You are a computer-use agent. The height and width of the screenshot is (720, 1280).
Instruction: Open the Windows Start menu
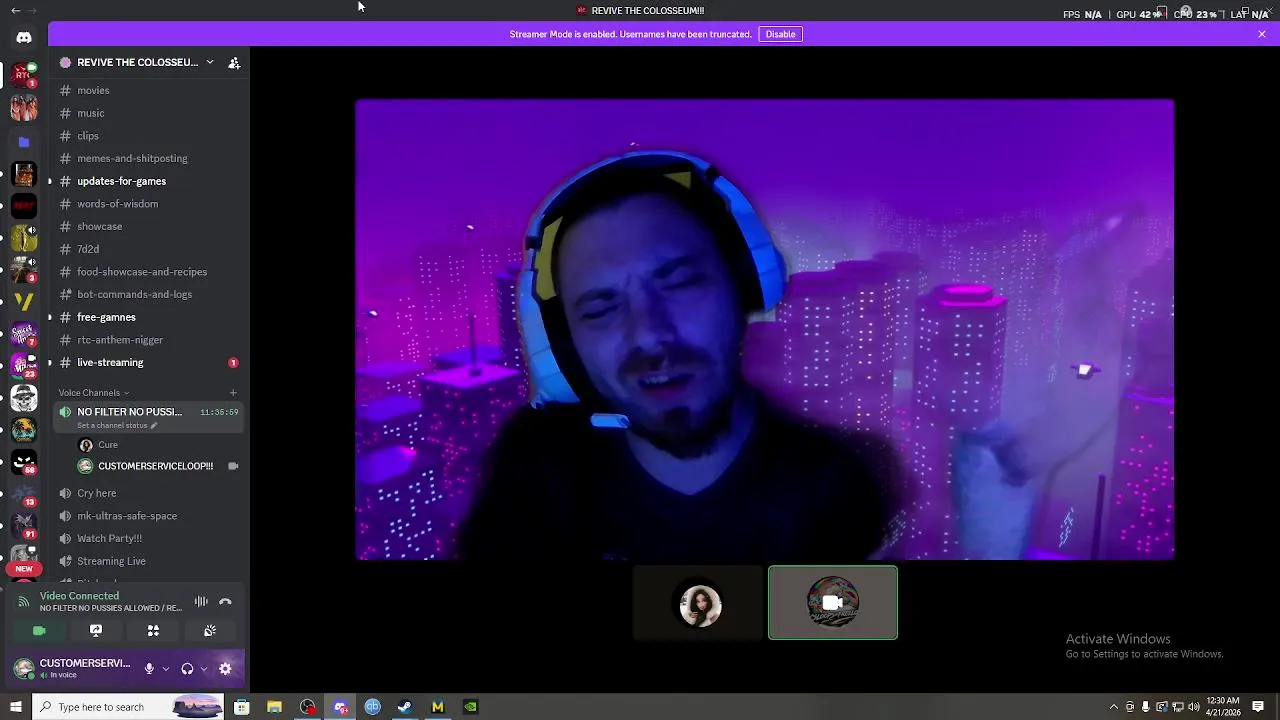pyautogui.click(x=15, y=707)
